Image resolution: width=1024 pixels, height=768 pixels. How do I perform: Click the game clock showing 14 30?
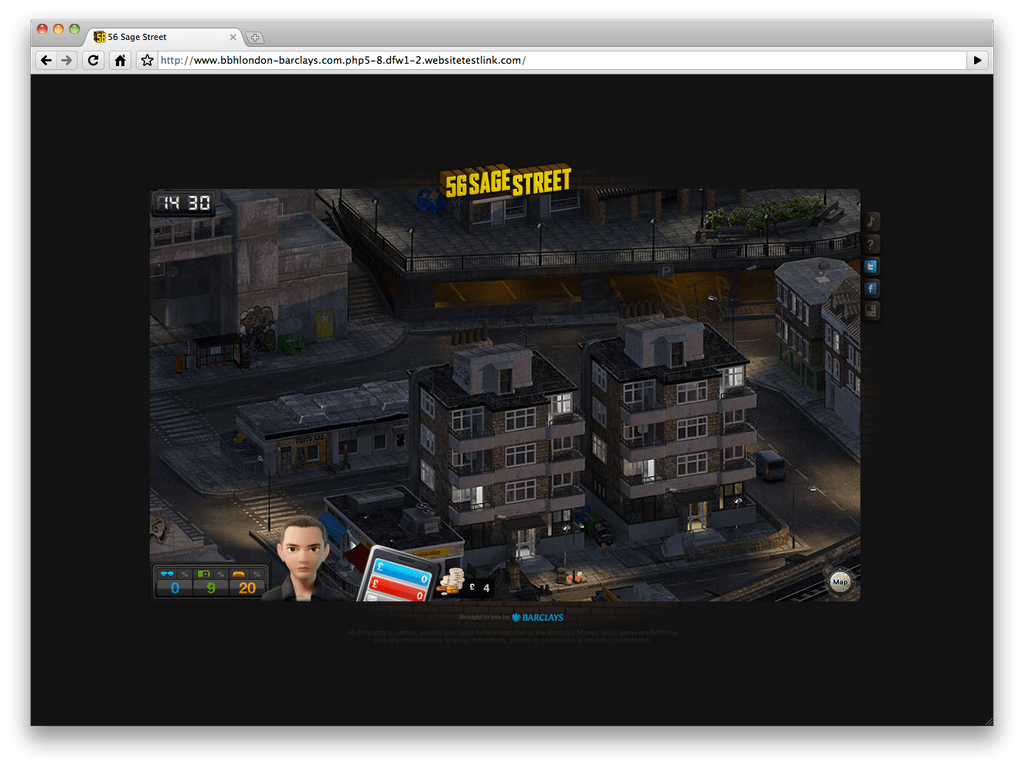186,203
